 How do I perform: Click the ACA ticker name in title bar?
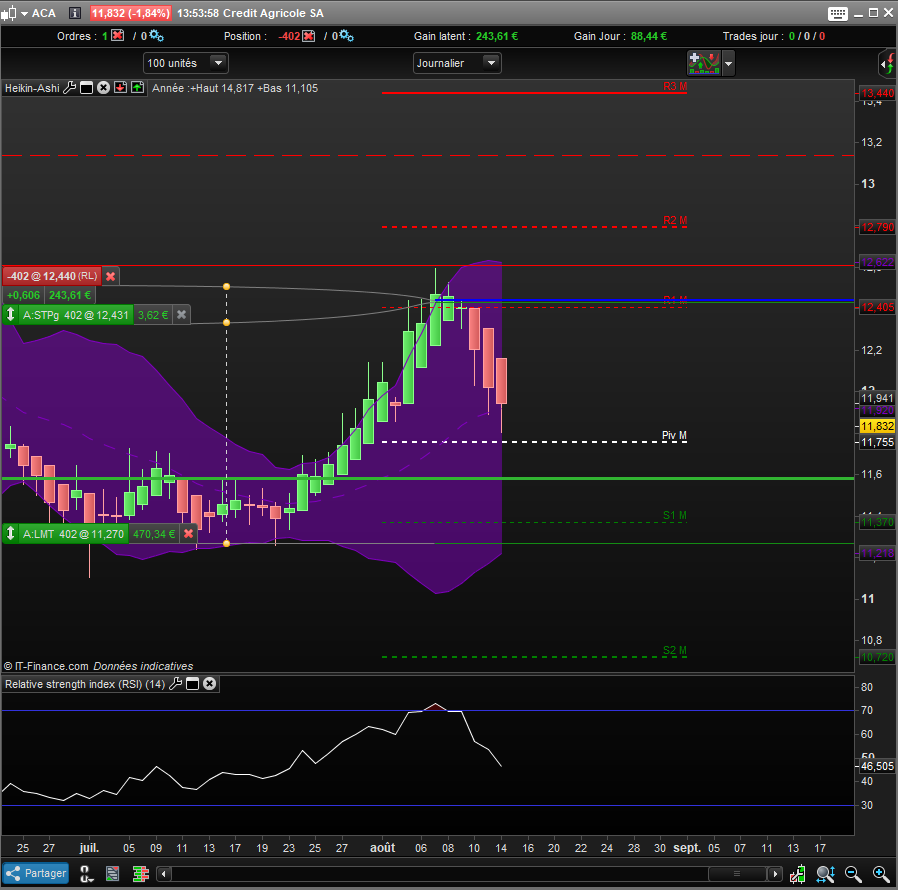coord(44,13)
